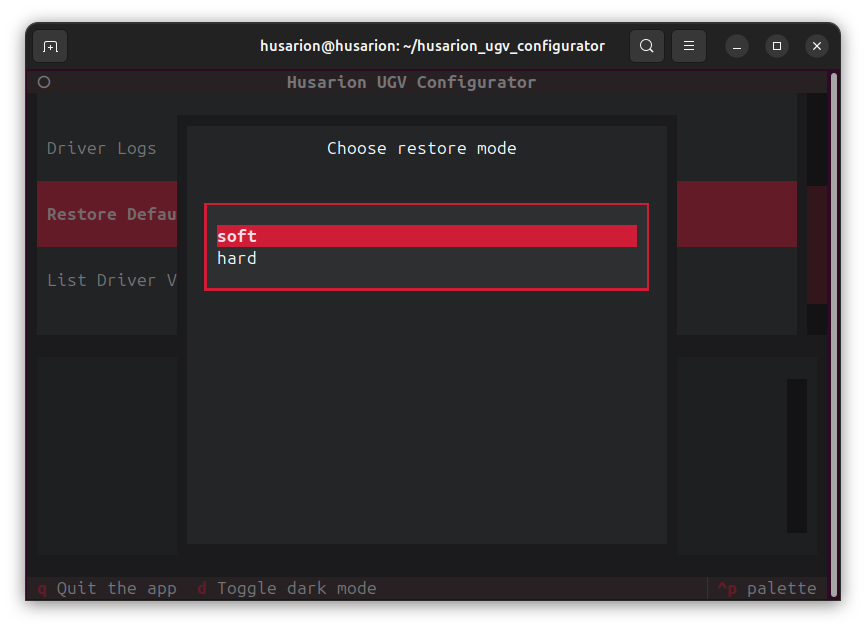Screen dimensions: 866x629
Task: Select the soft restore mode
Action: click(x=426, y=236)
